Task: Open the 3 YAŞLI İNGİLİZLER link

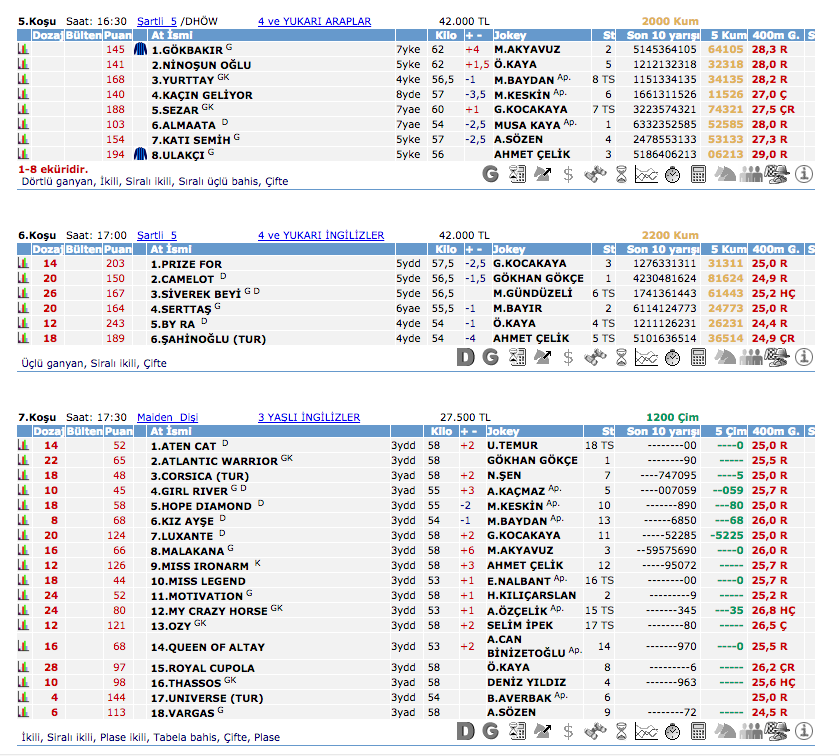Action: (309, 417)
